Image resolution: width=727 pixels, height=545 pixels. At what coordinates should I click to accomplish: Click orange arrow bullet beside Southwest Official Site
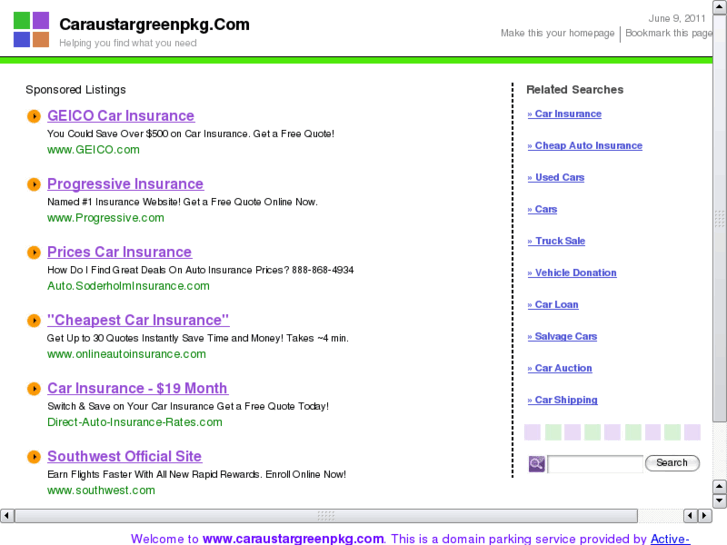click(34, 457)
